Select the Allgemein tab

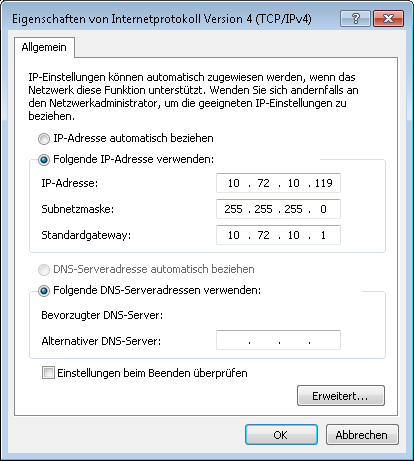point(44,47)
